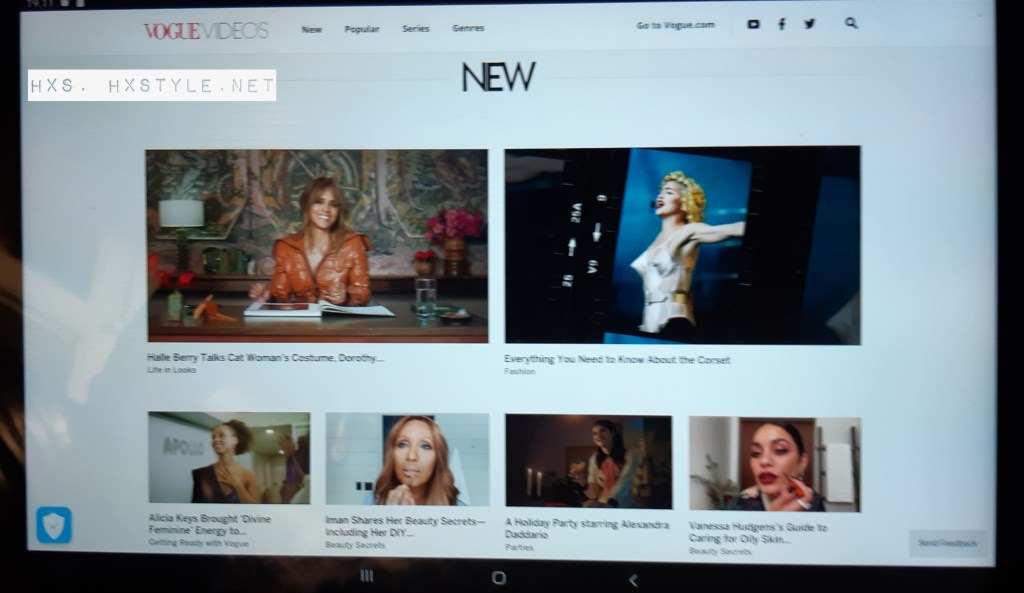This screenshot has width=1024, height=593.
Task: Click the Twitter bird icon
Action: point(809,24)
